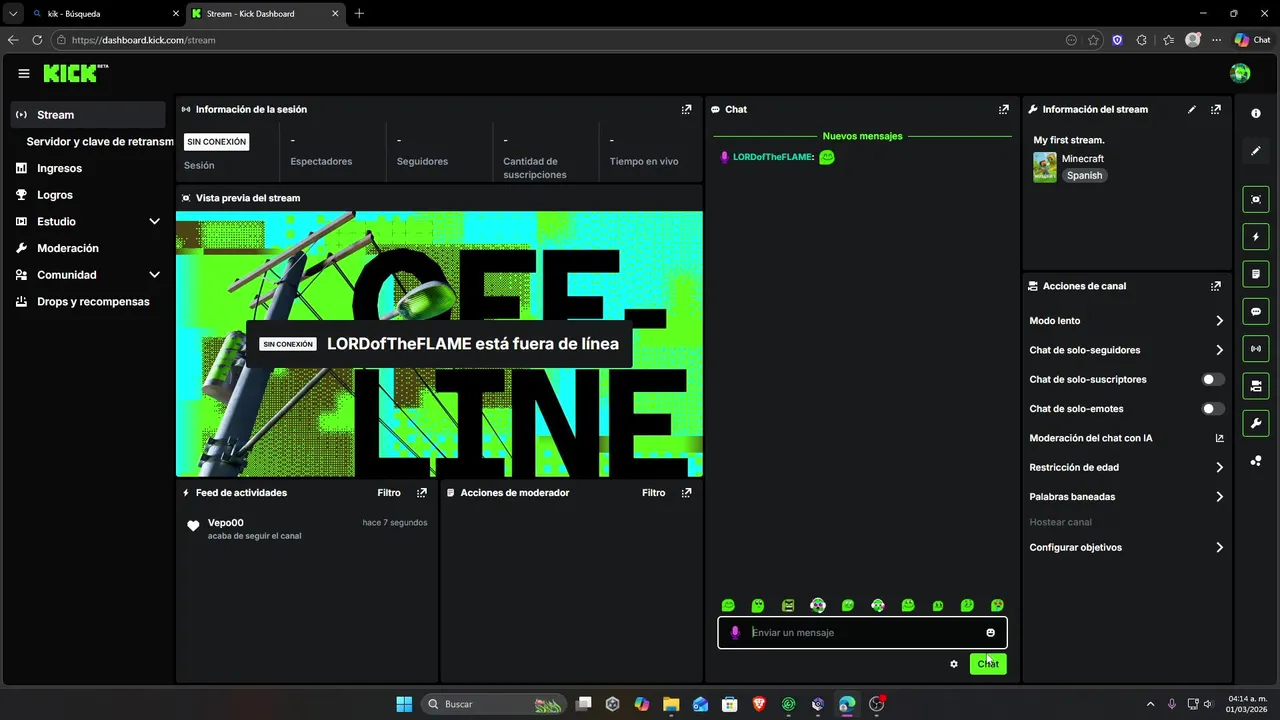1280x720 pixels.
Task: Click the purple microphone icon in message box
Action: pyautogui.click(x=735, y=633)
